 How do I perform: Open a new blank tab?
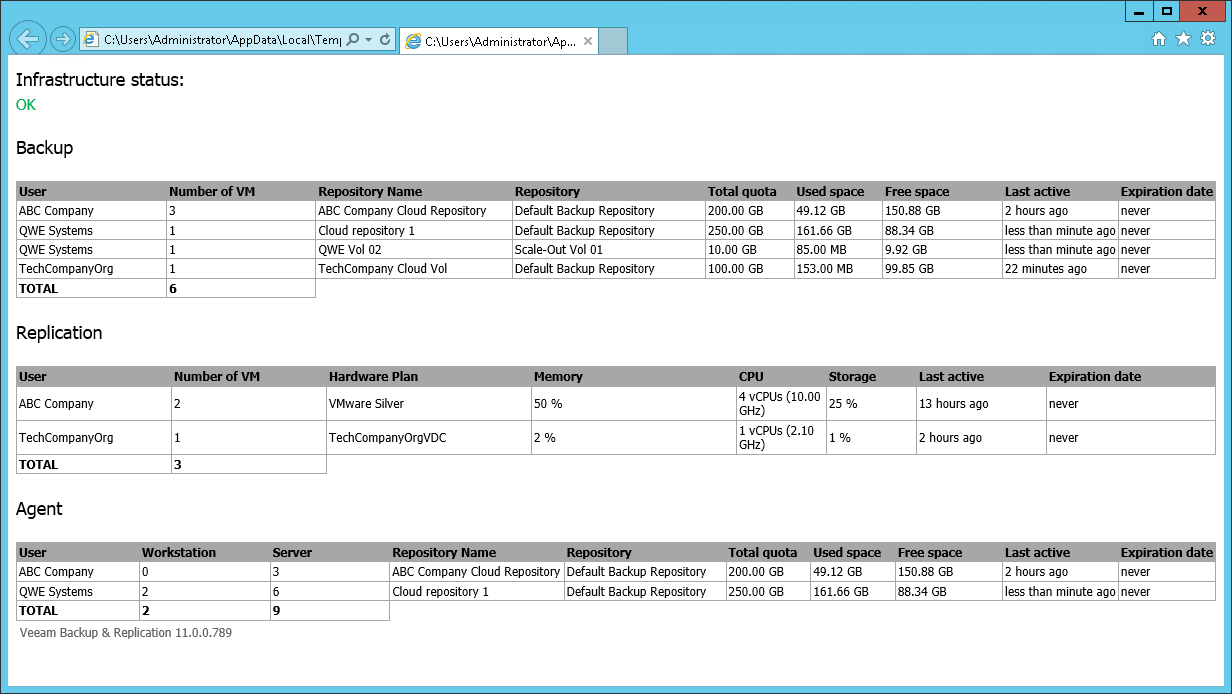(613, 41)
